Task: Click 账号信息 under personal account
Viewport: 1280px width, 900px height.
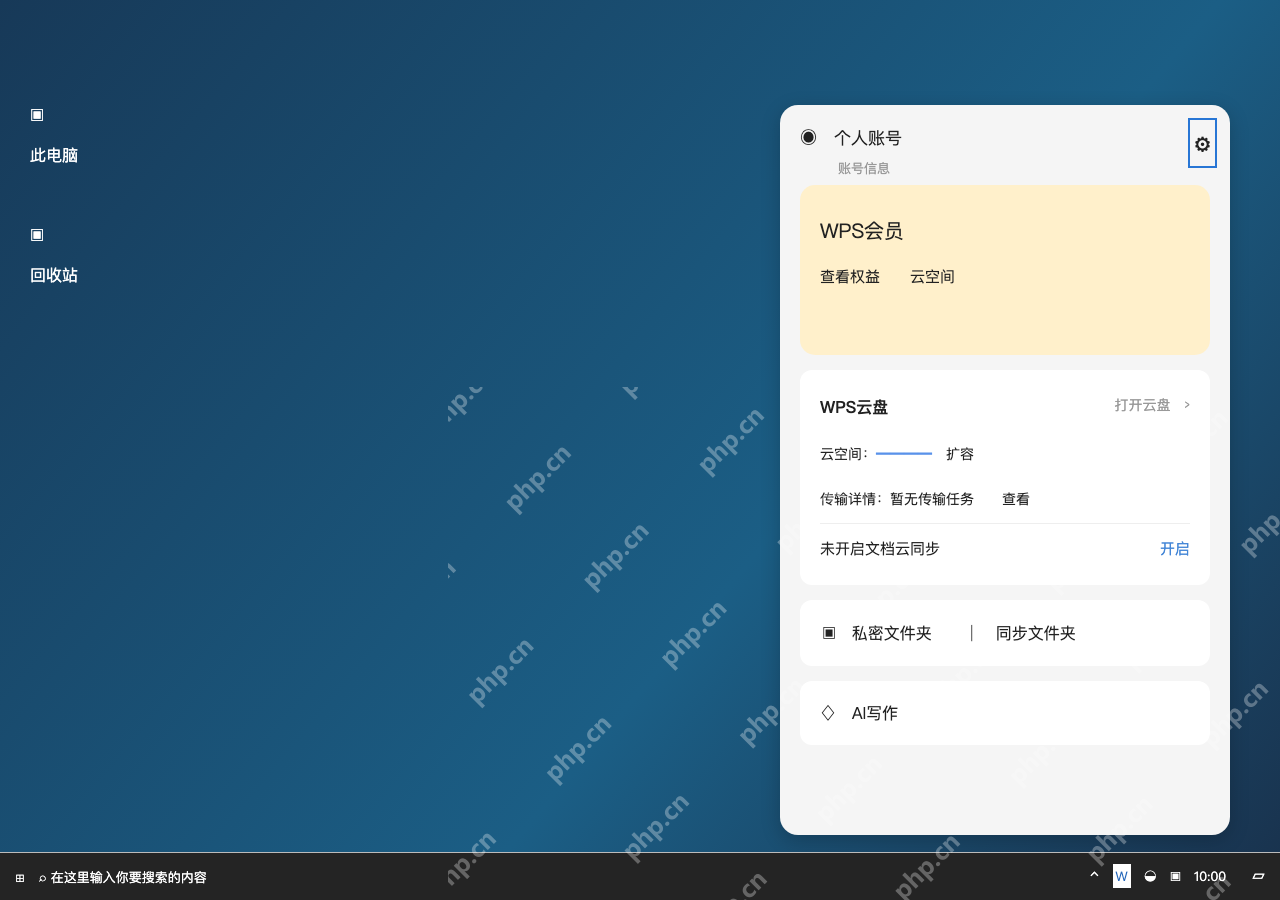Action: [864, 168]
